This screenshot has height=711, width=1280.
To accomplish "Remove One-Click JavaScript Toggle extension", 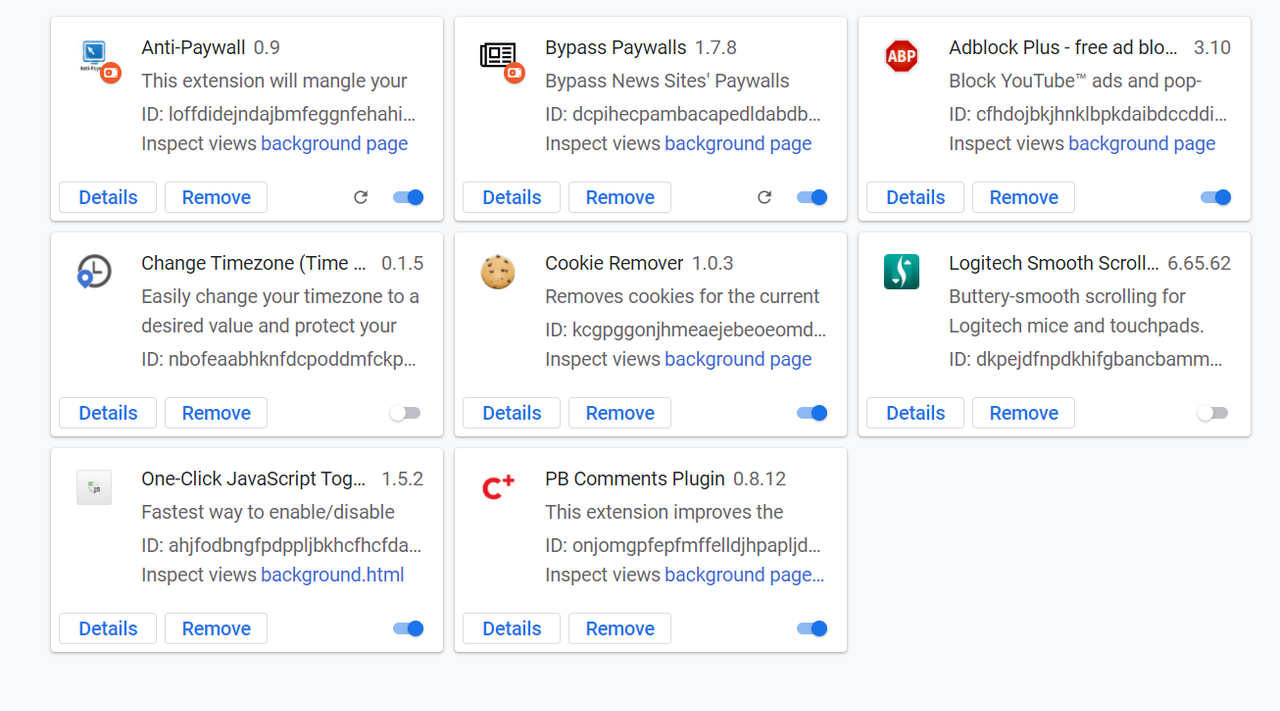I will coord(216,628).
